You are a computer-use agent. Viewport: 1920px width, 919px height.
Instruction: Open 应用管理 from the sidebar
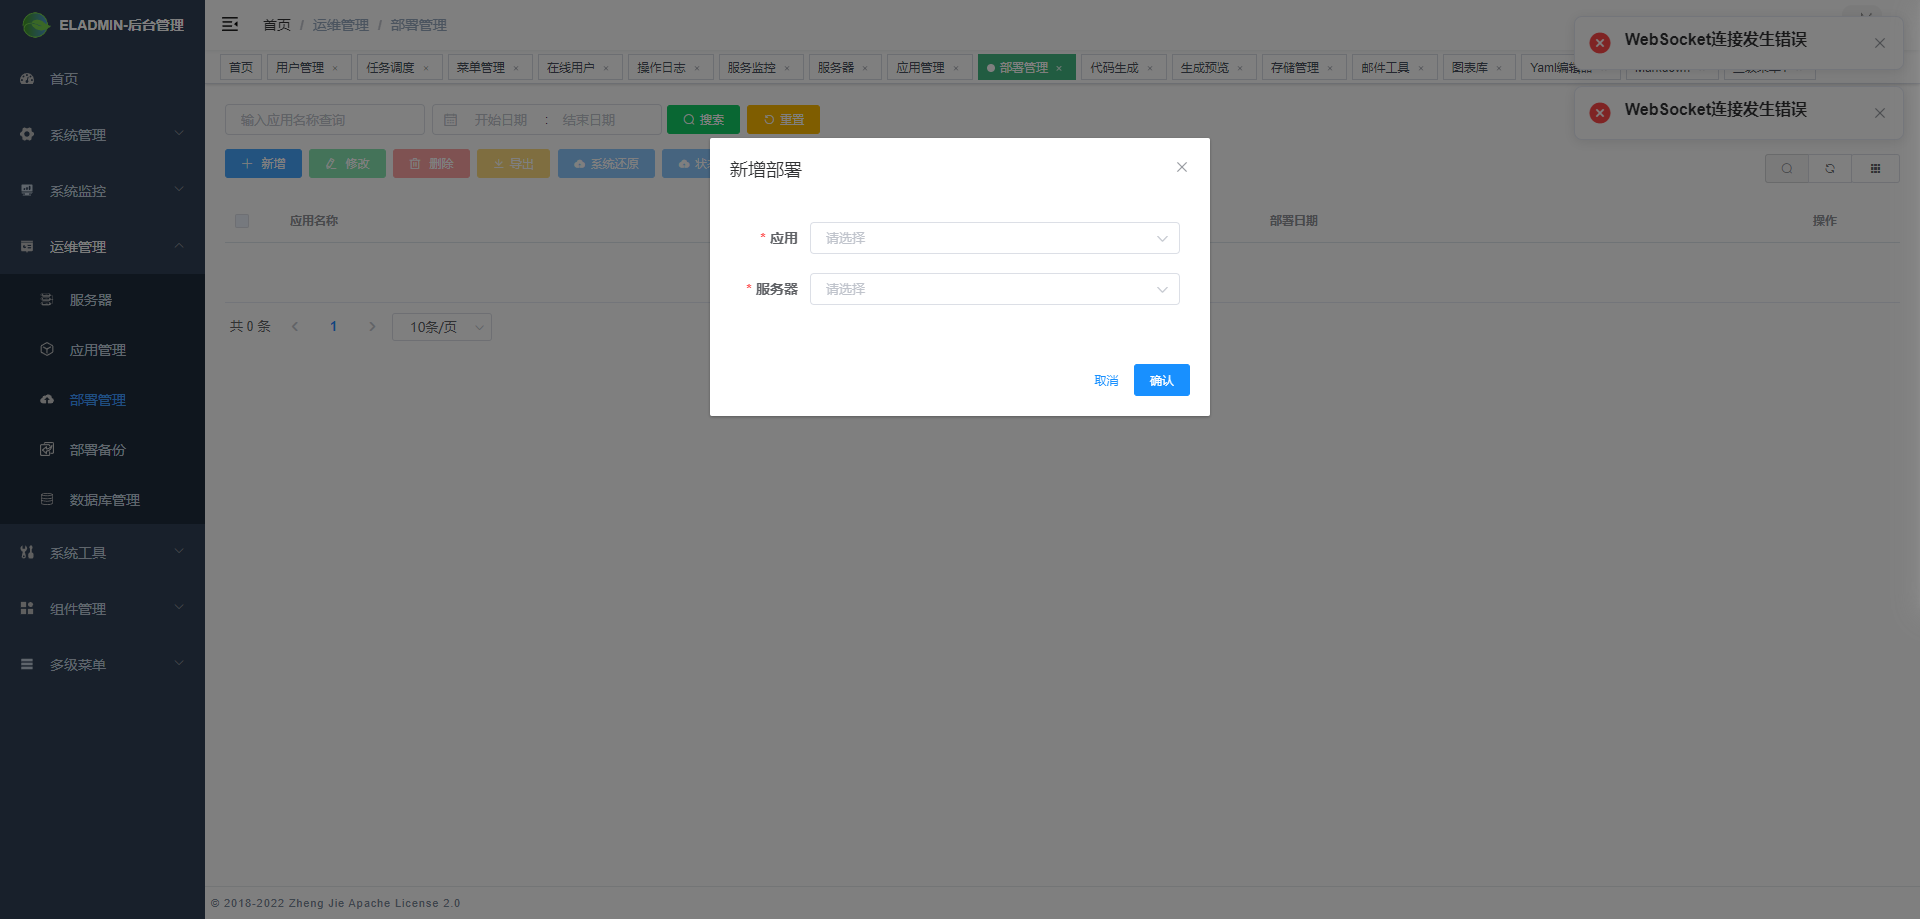97,349
